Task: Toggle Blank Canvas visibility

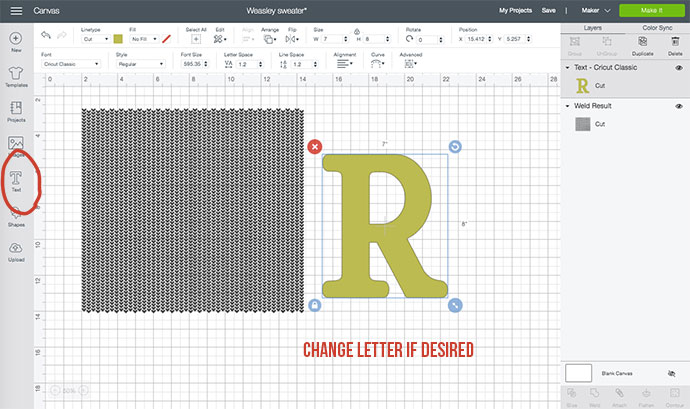Action: (x=671, y=373)
